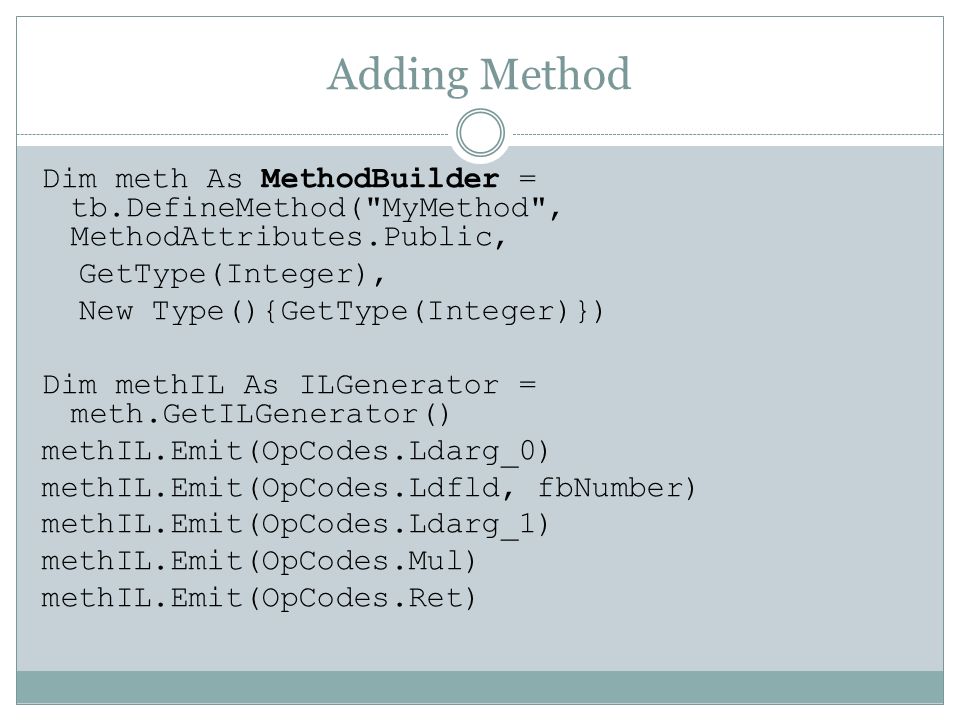Image resolution: width=960 pixels, height=720 pixels.
Task: Click the 'Dim meth As' text
Action: 142,179
